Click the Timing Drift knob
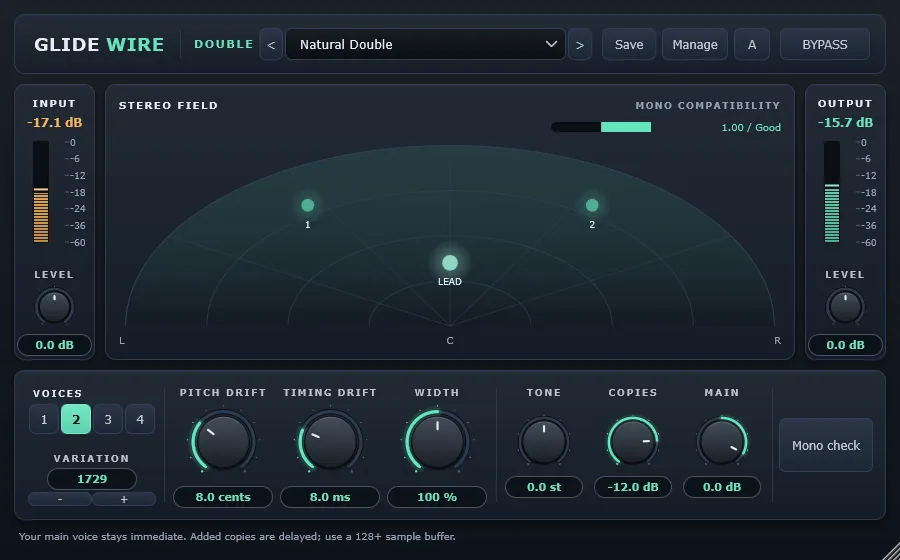900x560 pixels. pos(329,442)
